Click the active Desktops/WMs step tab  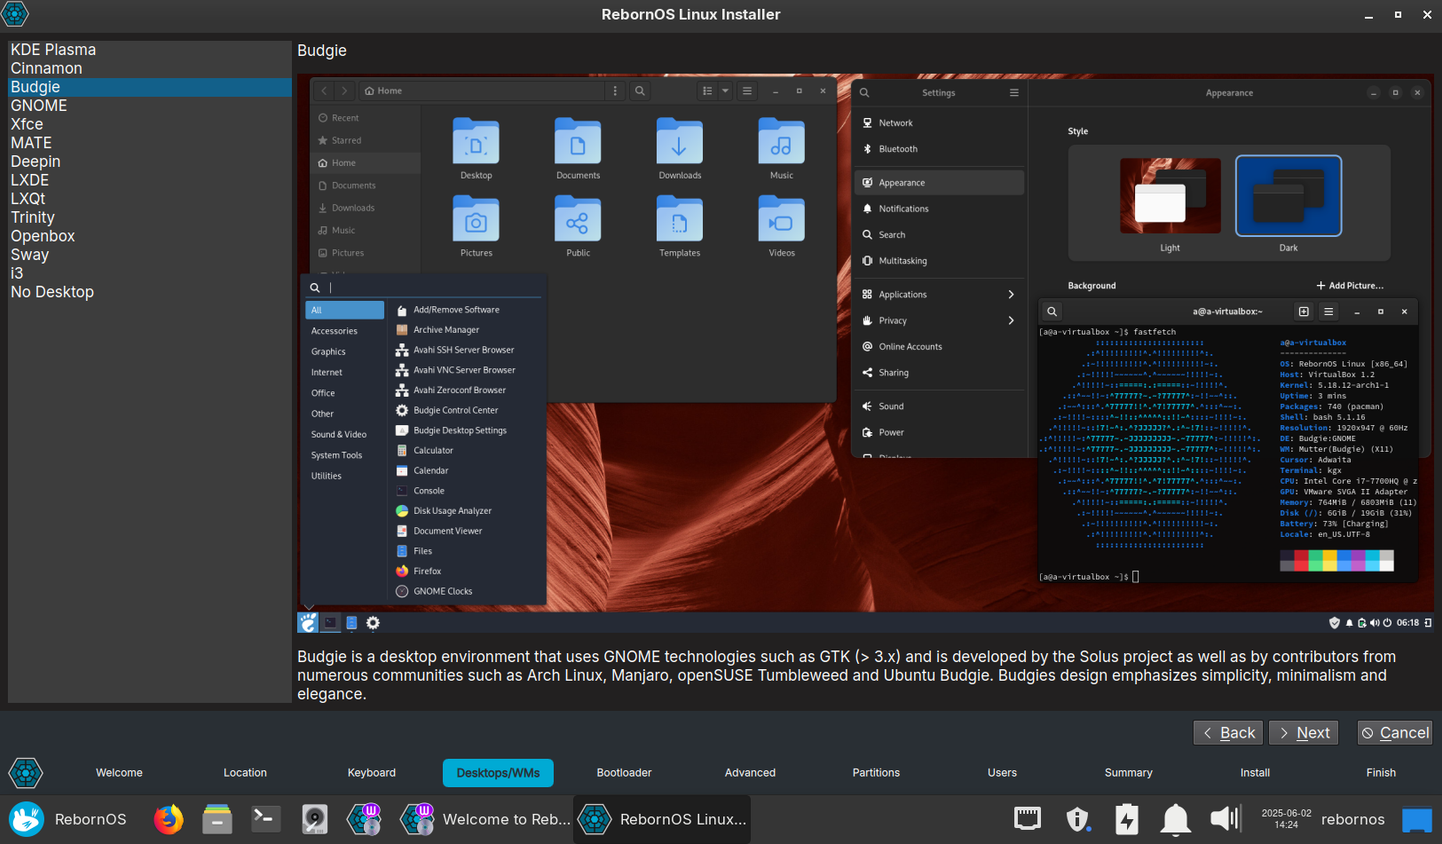click(x=498, y=773)
